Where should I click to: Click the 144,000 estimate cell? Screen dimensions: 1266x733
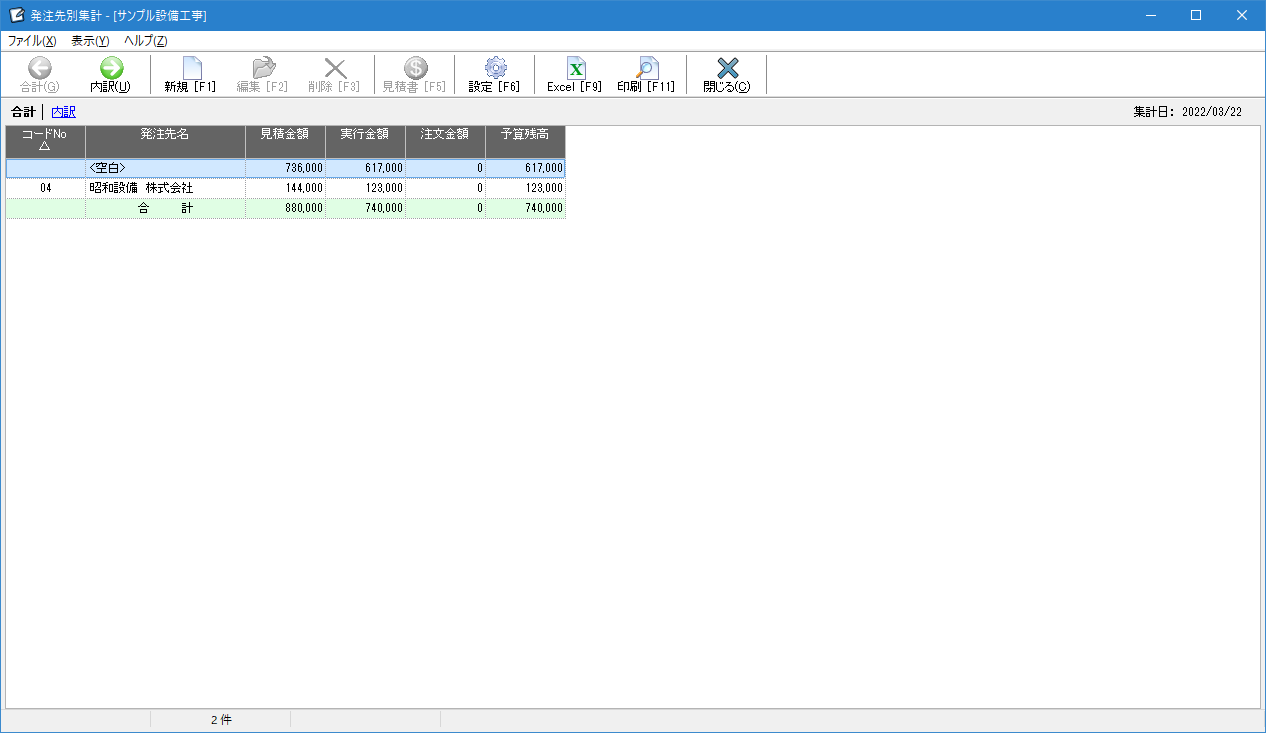[286, 188]
